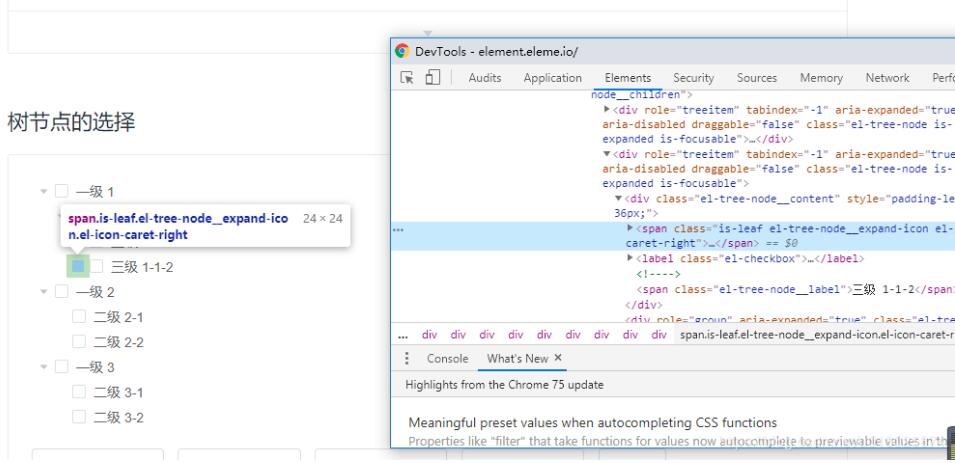The width and height of the screenshot is (955, 463).
Task: Enable the 三级 1-1-2 checkbox
Action: (x=97, y=267)
